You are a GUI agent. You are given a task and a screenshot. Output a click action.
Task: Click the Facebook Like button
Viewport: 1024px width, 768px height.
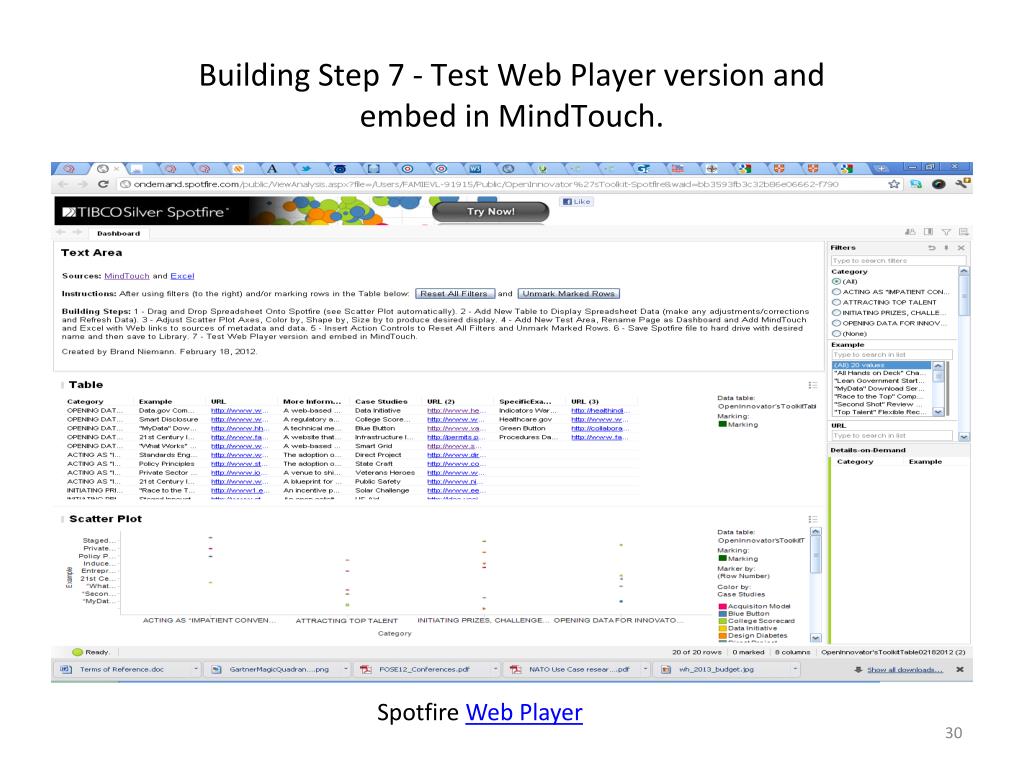(x=577, y=202)
